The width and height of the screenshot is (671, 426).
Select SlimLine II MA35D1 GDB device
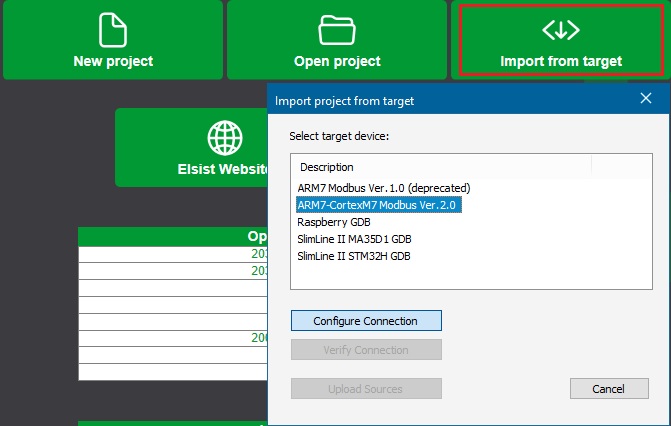[354, 239]
